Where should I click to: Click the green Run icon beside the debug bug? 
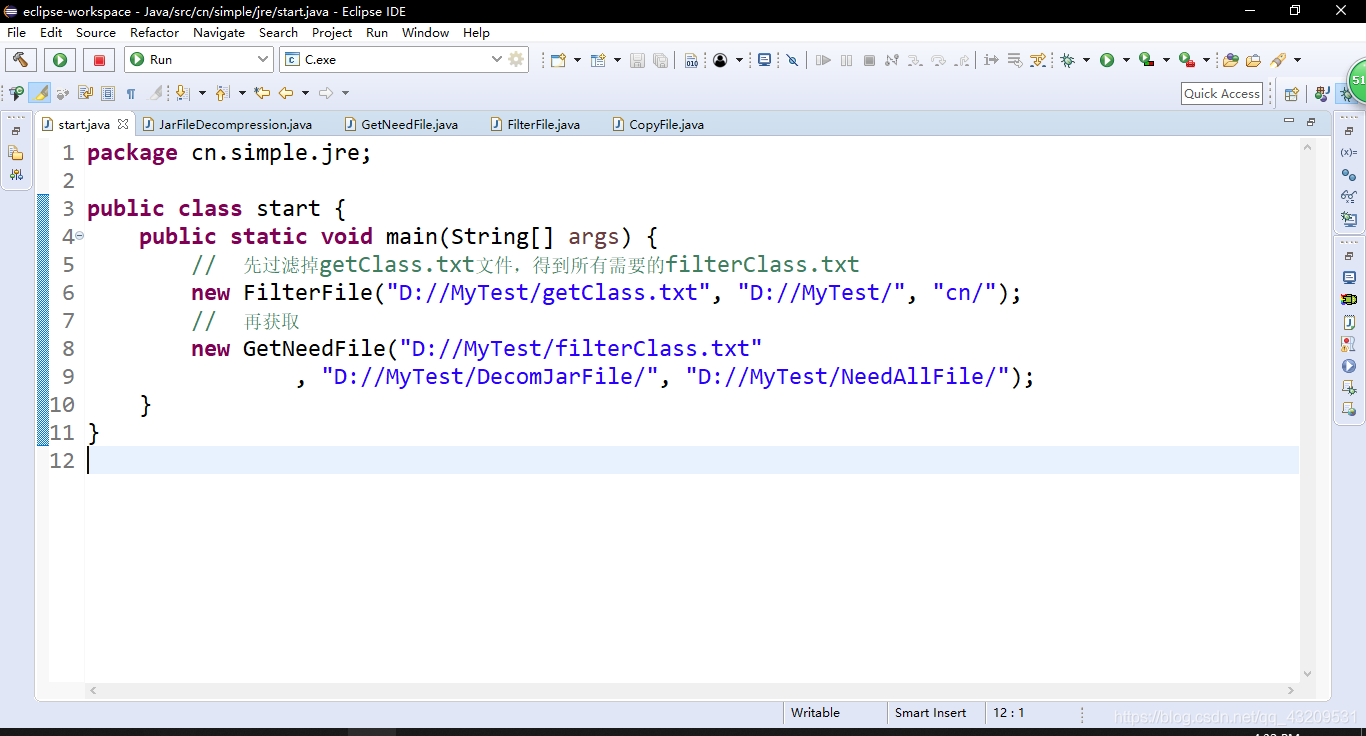click(1107, 60)
